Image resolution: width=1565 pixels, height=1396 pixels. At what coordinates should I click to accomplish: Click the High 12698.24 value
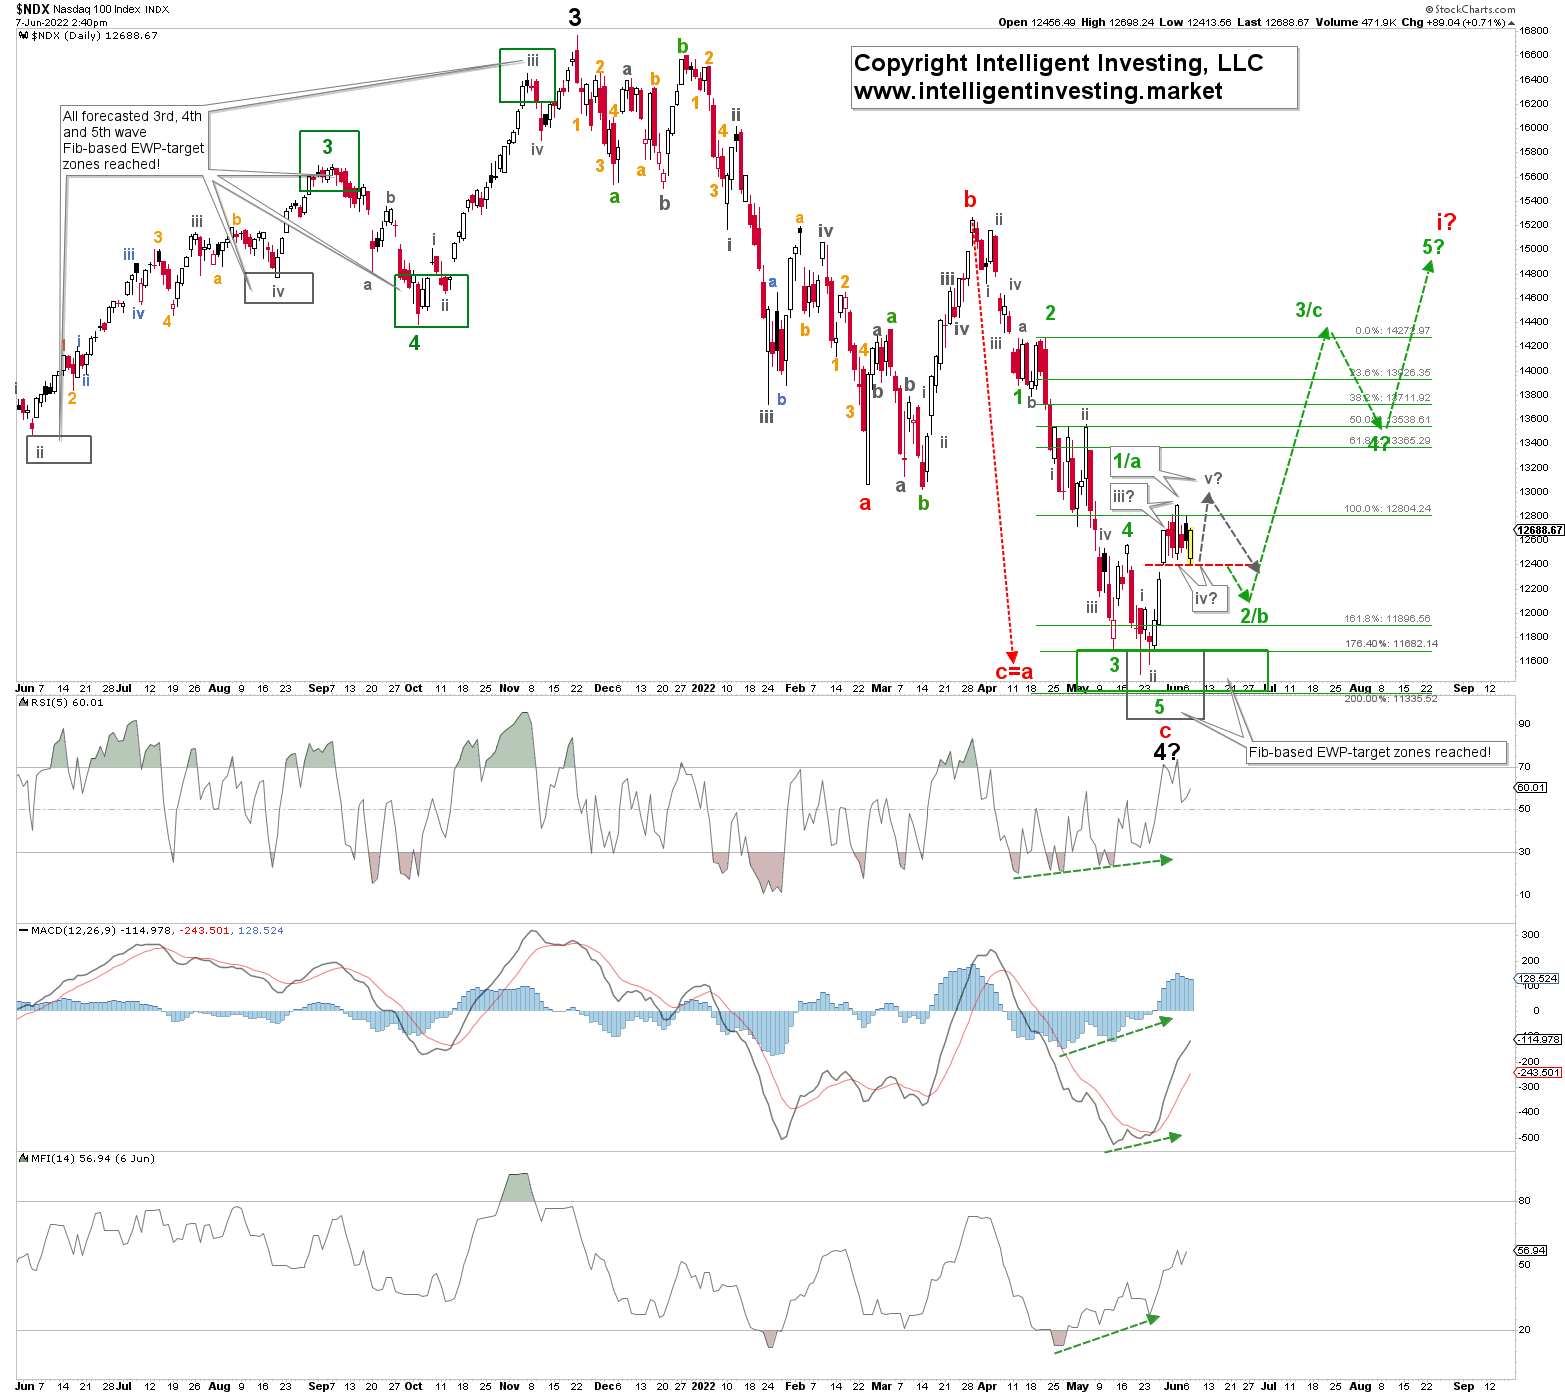(x=1117, y=22)
